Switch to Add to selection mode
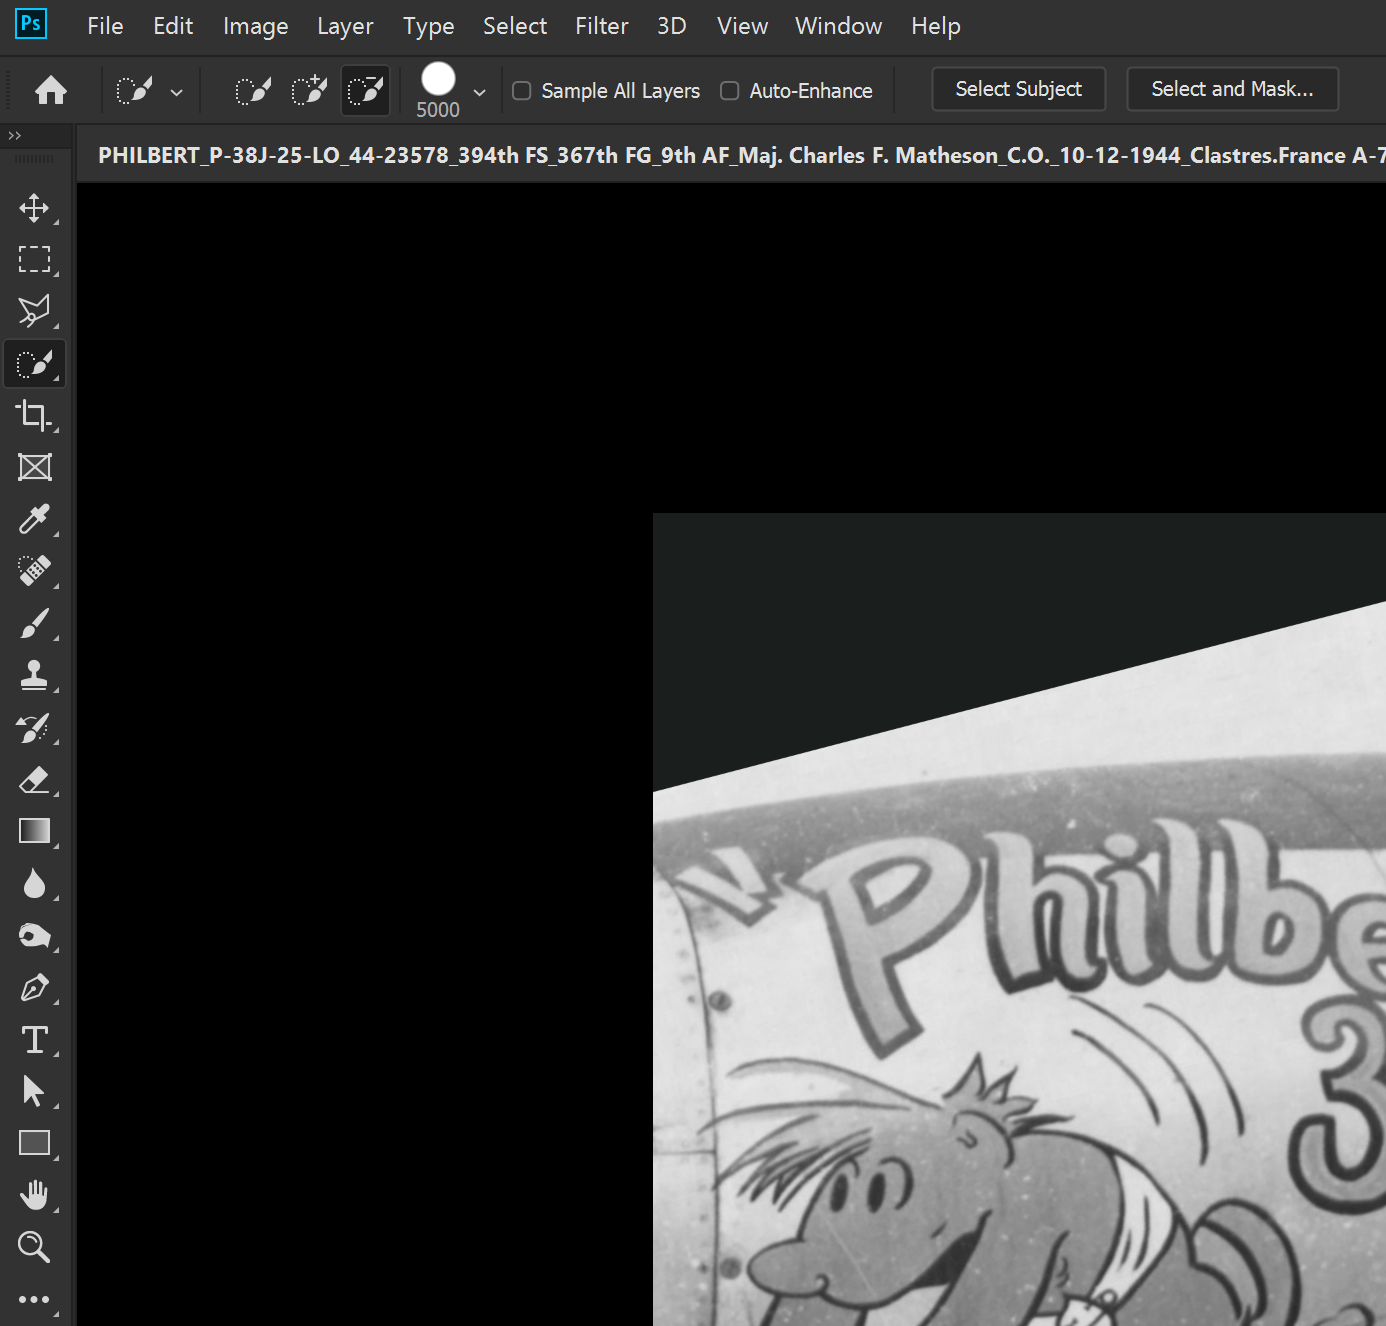This screenshot has height=1326, width=1386. (x=309, y=90)
